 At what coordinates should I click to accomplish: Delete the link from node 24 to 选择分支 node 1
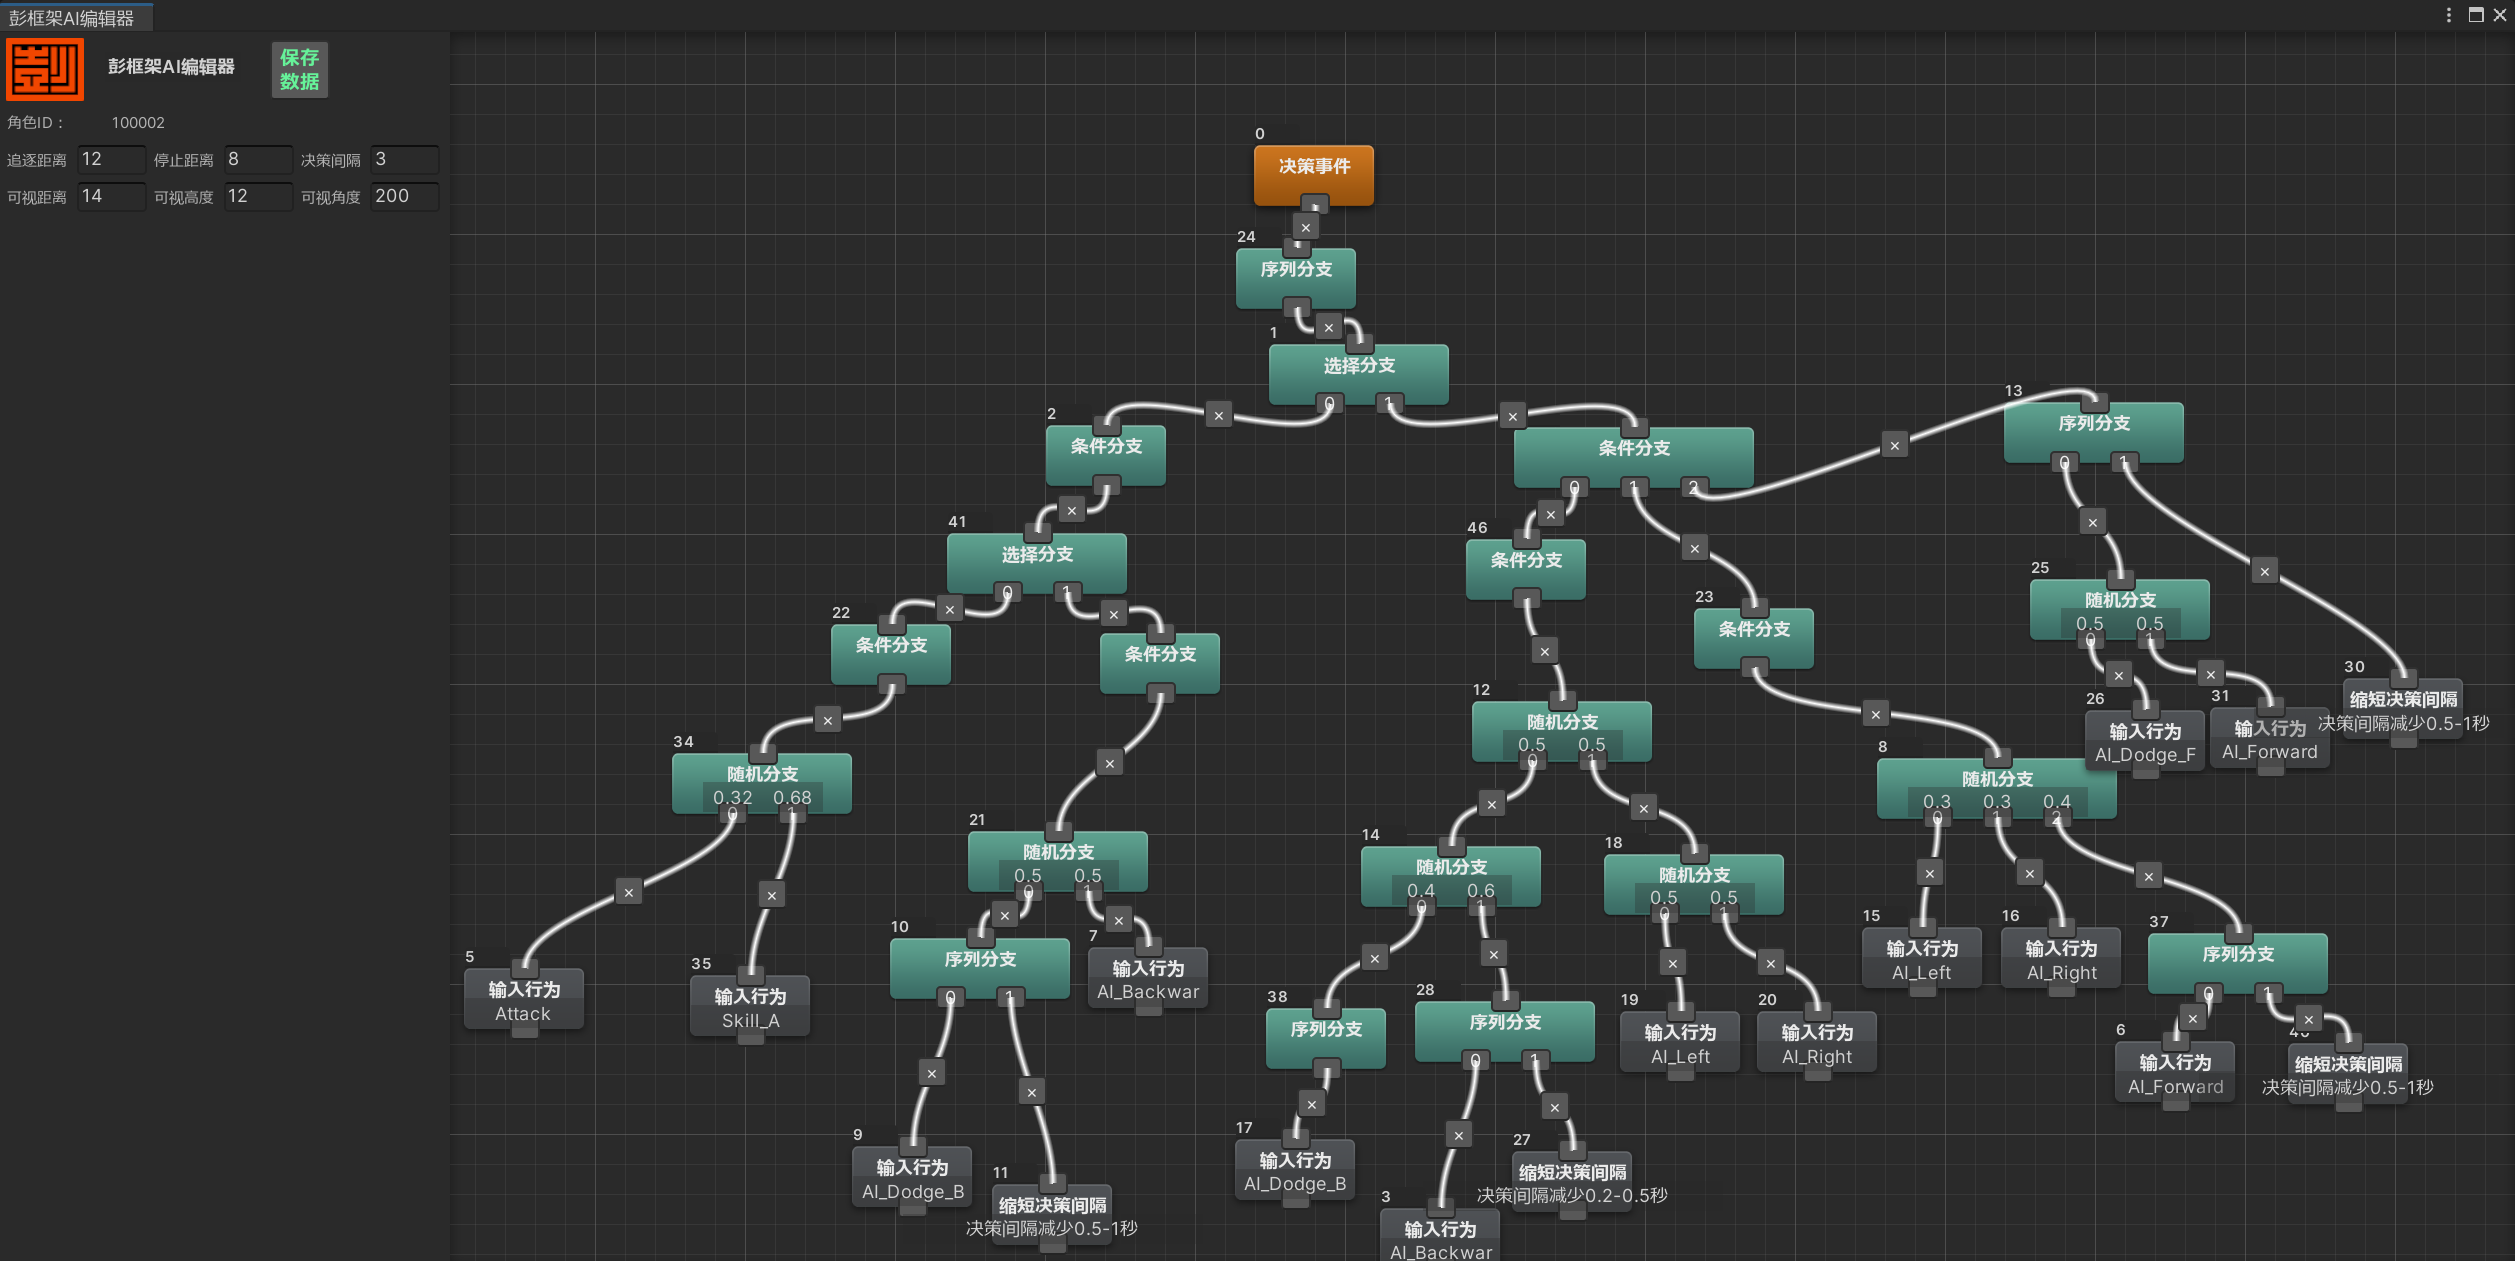click(1328, 328)
